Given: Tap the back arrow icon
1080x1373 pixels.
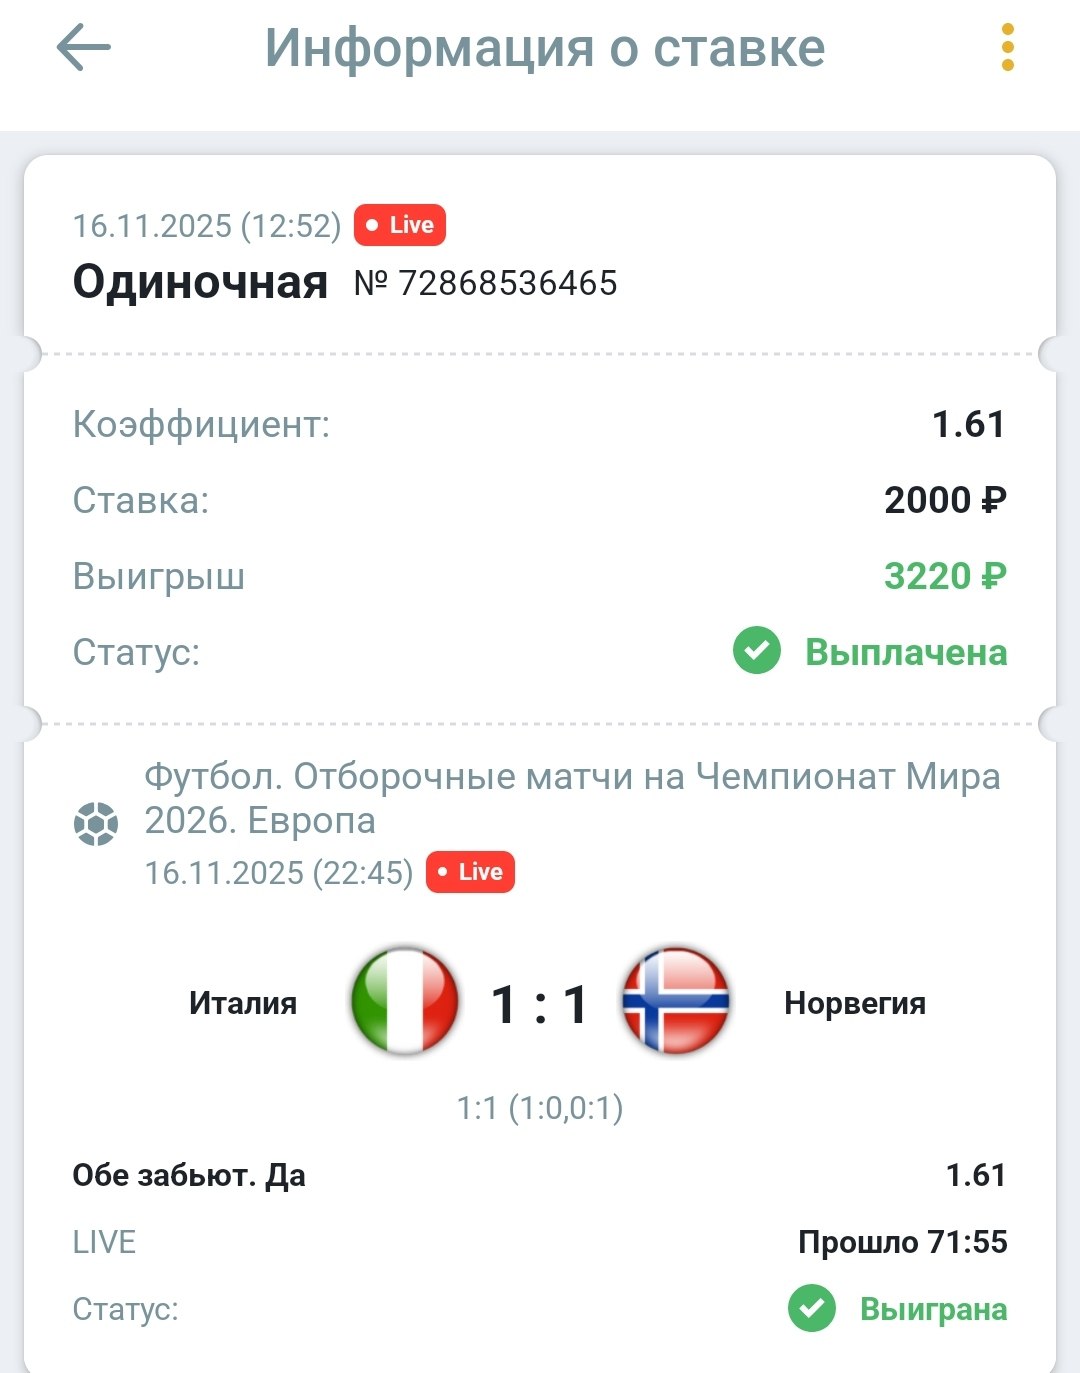Looking at the screenshot, I should 83,48.
